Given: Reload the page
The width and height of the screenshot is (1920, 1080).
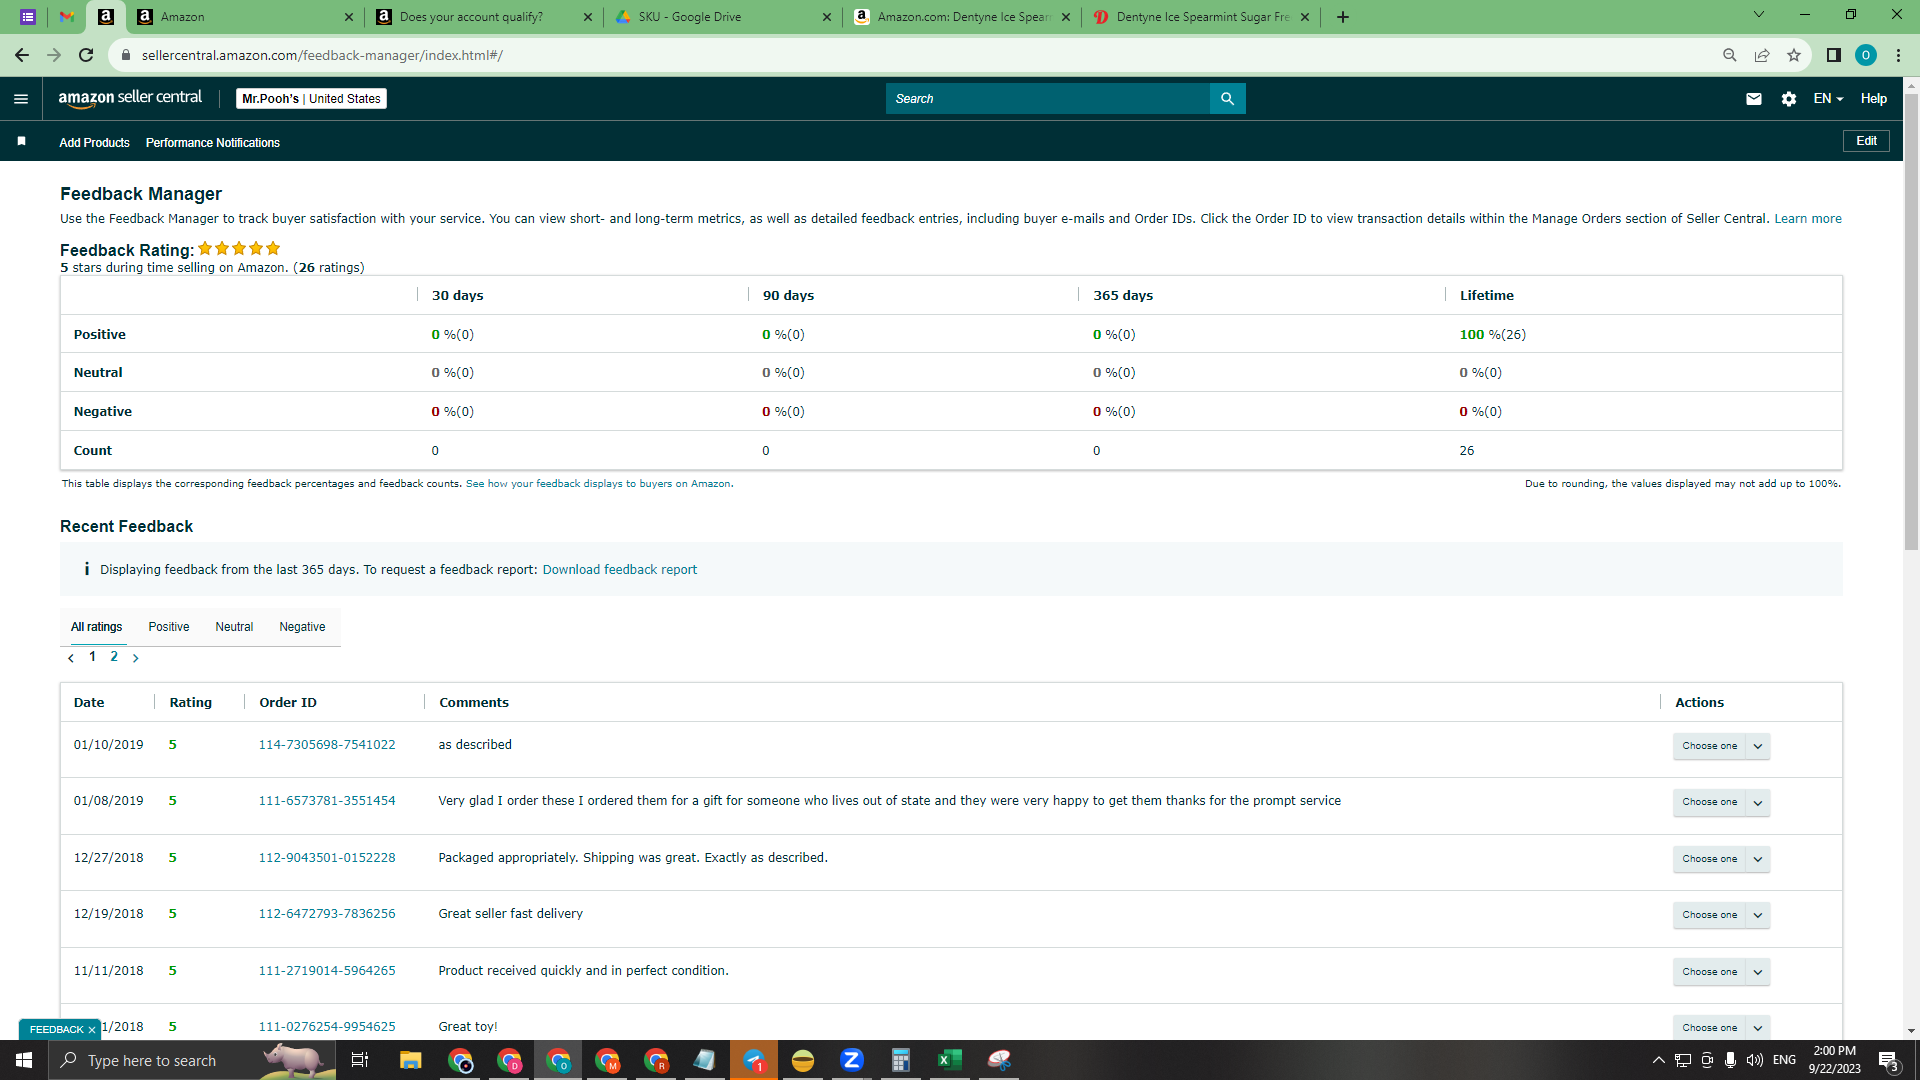Looking at the screenshot, I should [x=86, y=56].
